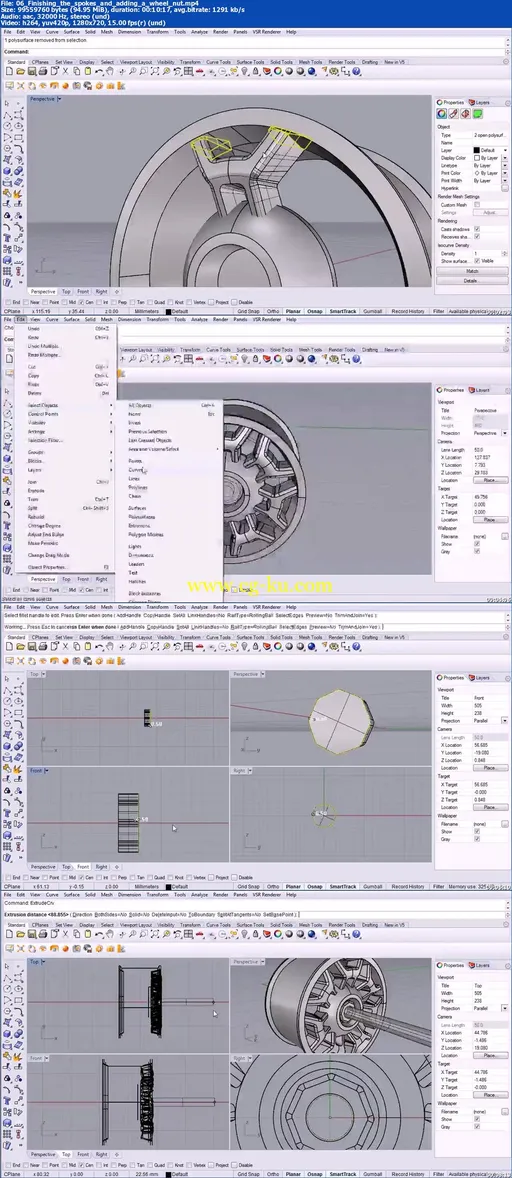Click Hide lightbulb icon in spoke-selection frame toolbar
Viewport: 512px width, 1178px height.
[244, 71]
